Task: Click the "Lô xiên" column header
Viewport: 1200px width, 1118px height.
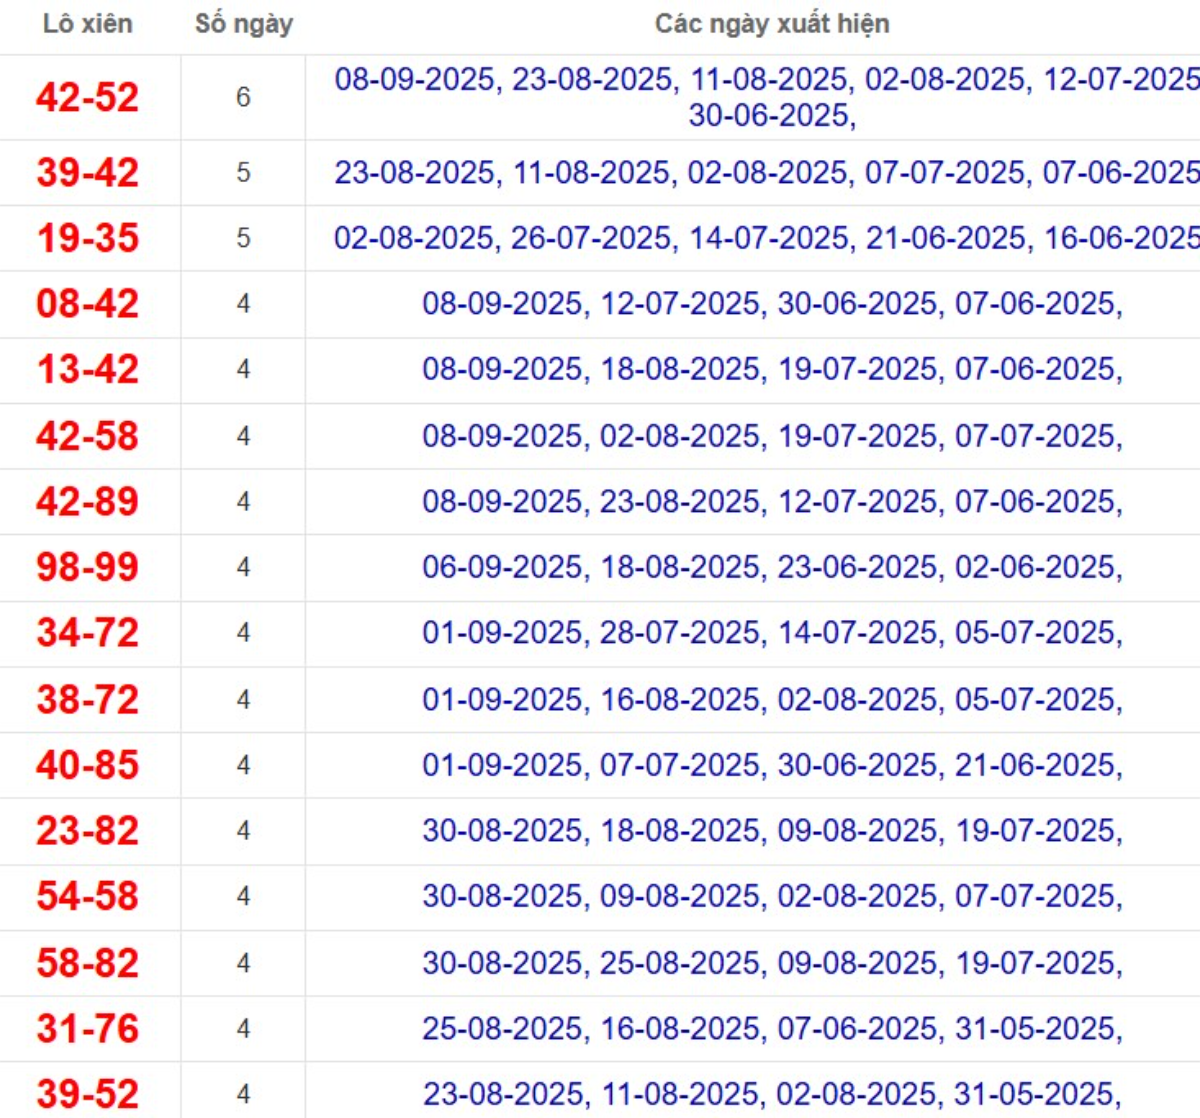Action: (x=88, y=24)
